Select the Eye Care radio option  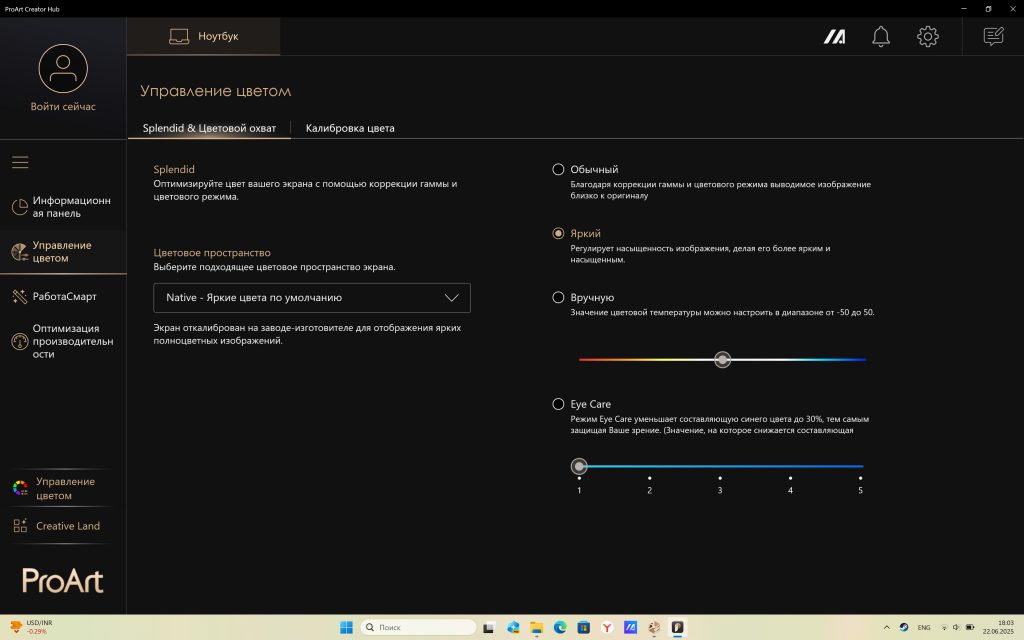558,404
